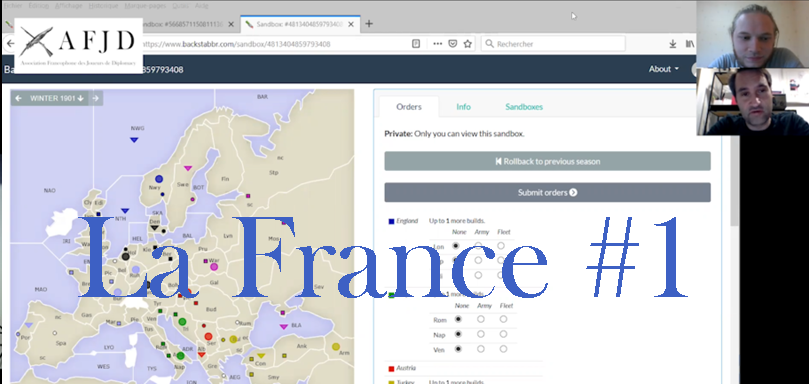Switch to the Info tab
809x384 pixels.
[463, 107]
